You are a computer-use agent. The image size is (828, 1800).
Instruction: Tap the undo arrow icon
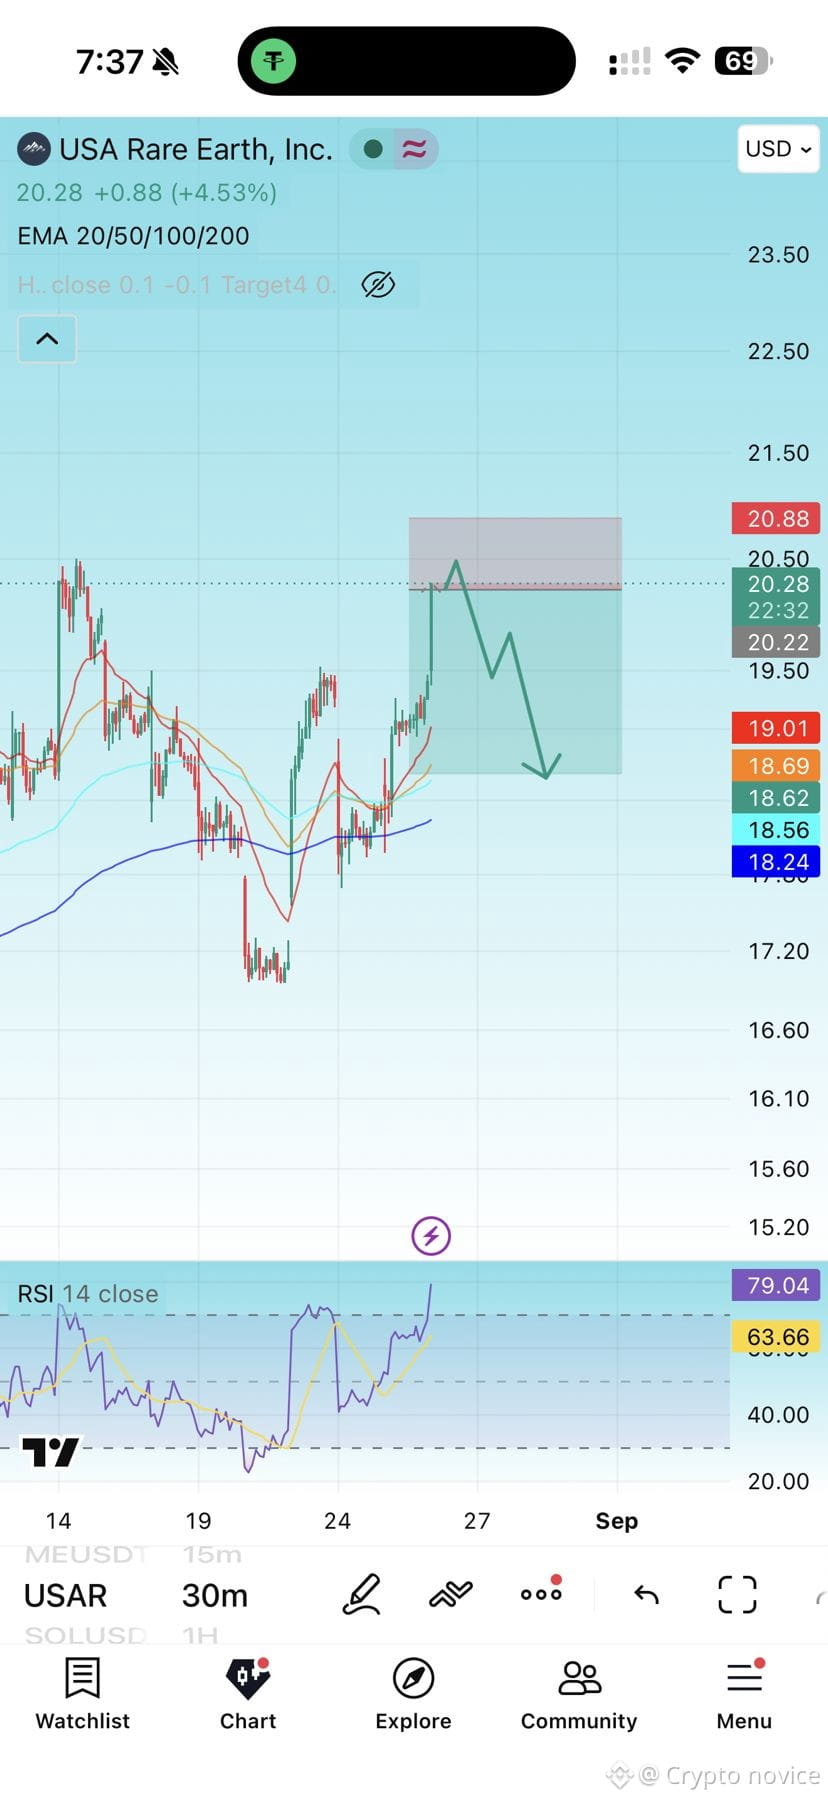click(647, 1594)
